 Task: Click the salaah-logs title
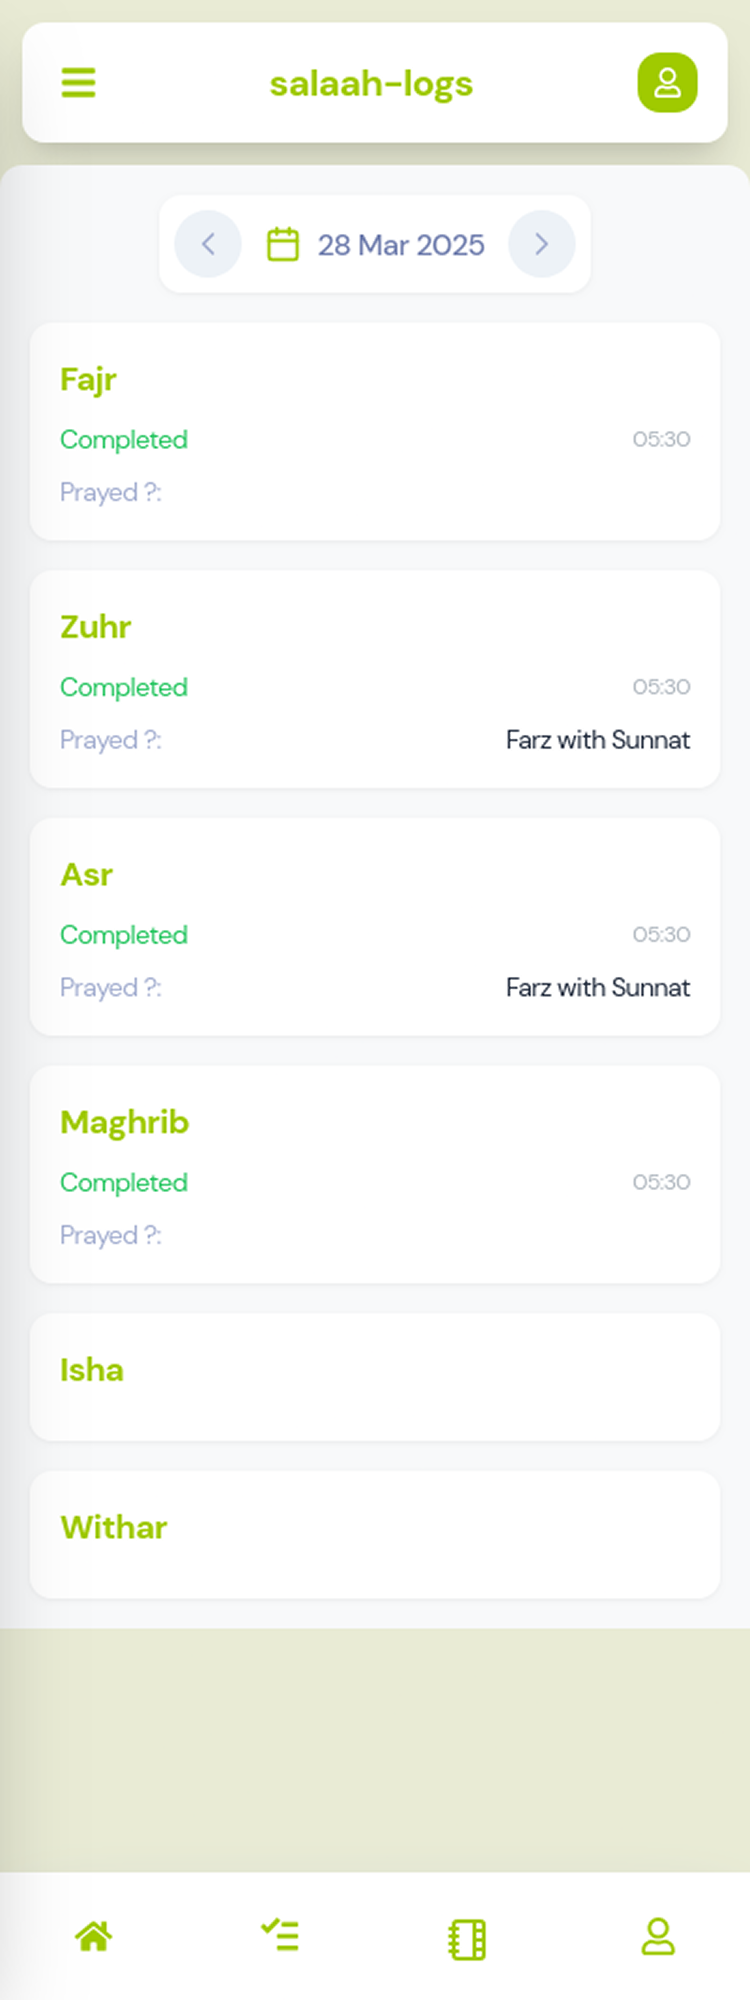(x=371, y=84)
